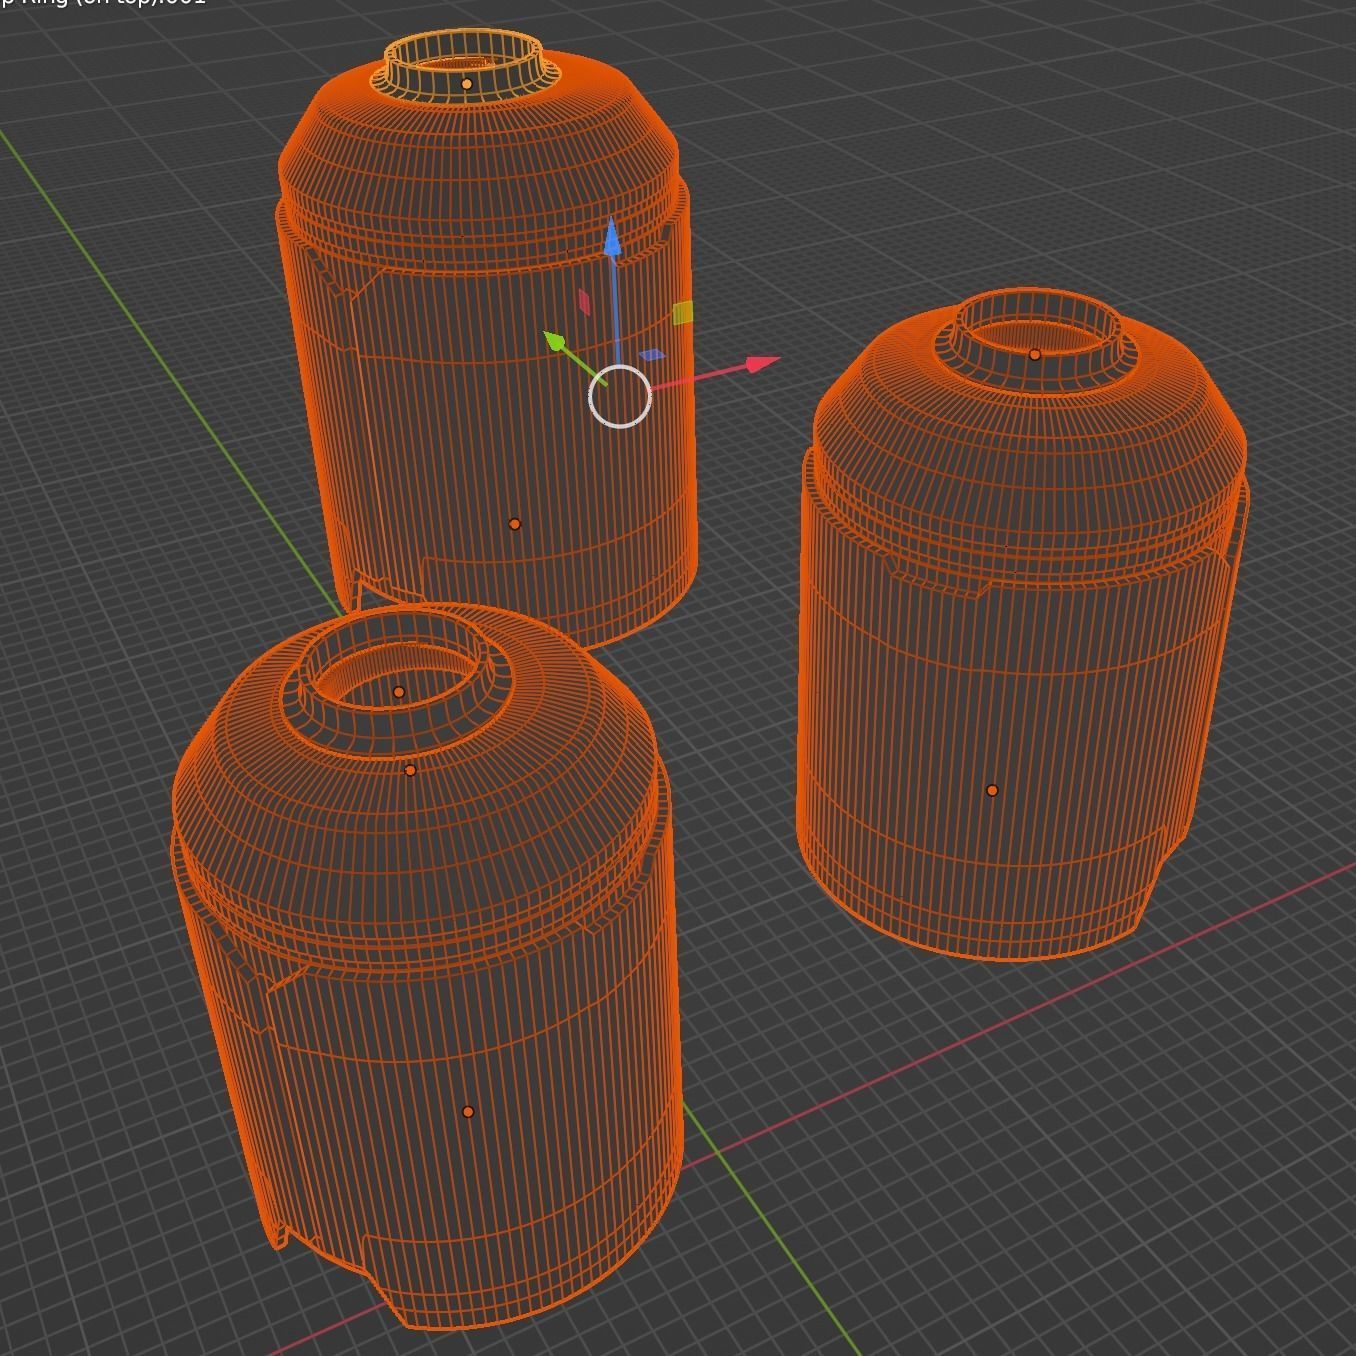This screenshot has height=1356, width=1356.
Task: Click the white circle at the gizmo center
Action: (x=620, y=397)
